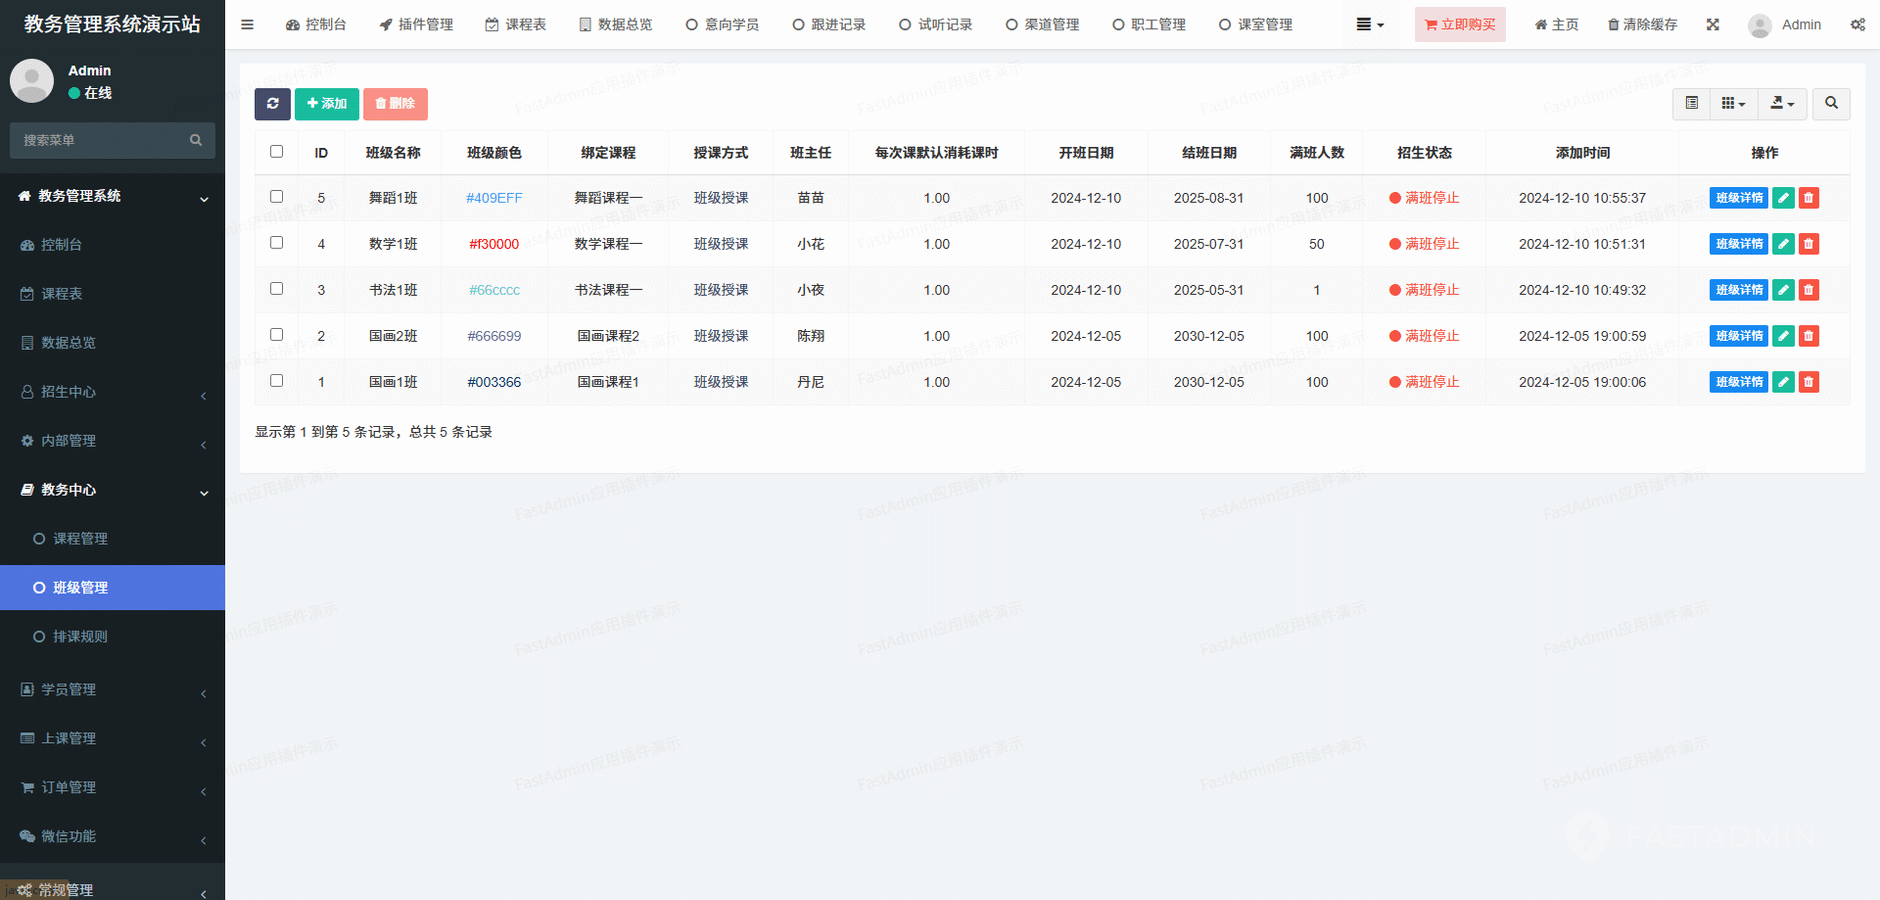Open 排课规则 in the sidebar
This screenshot has width=1880, height=900.
(80, 637)
